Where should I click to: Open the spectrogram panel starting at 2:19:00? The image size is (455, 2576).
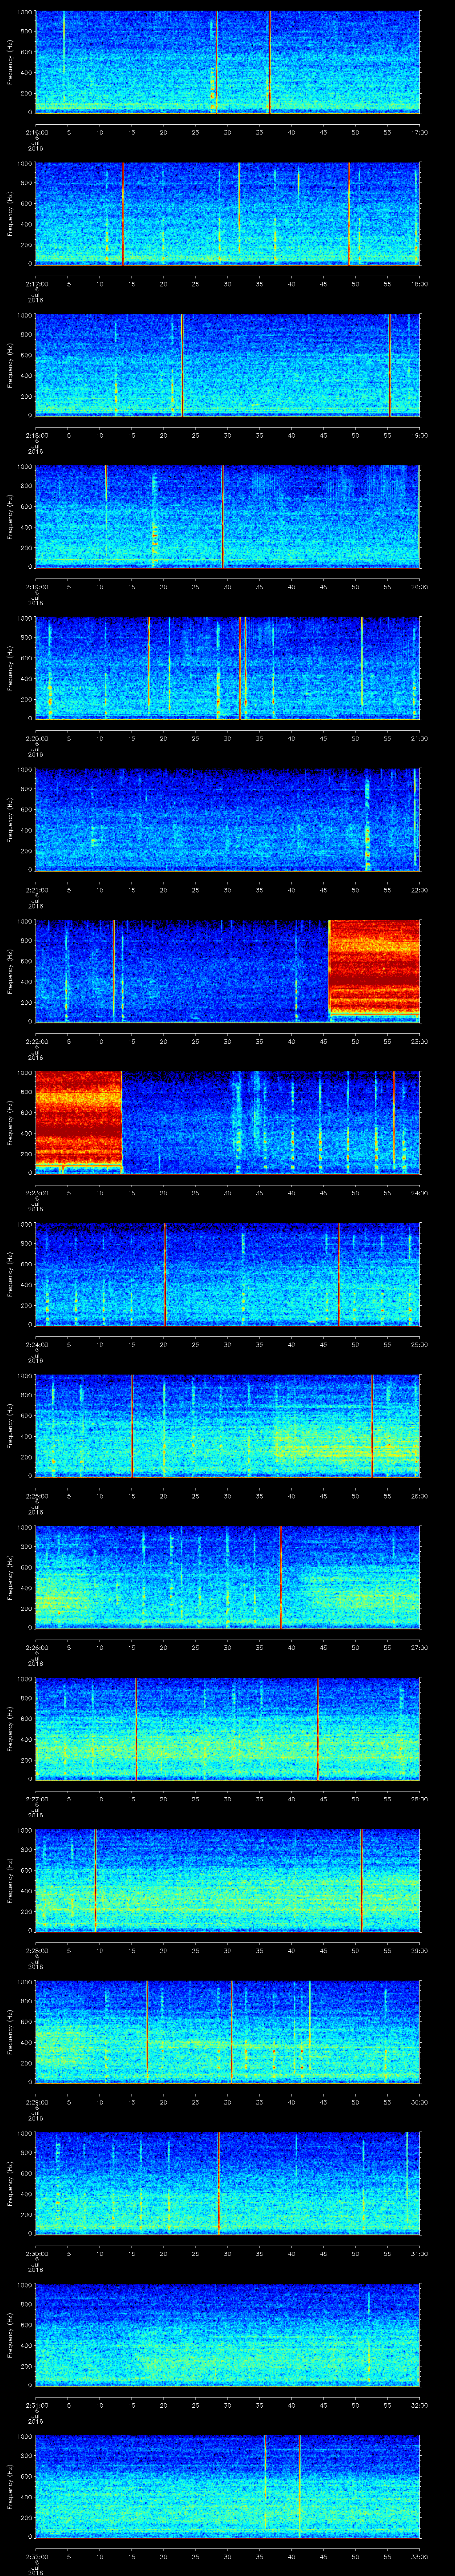click(x=227, y=516)
